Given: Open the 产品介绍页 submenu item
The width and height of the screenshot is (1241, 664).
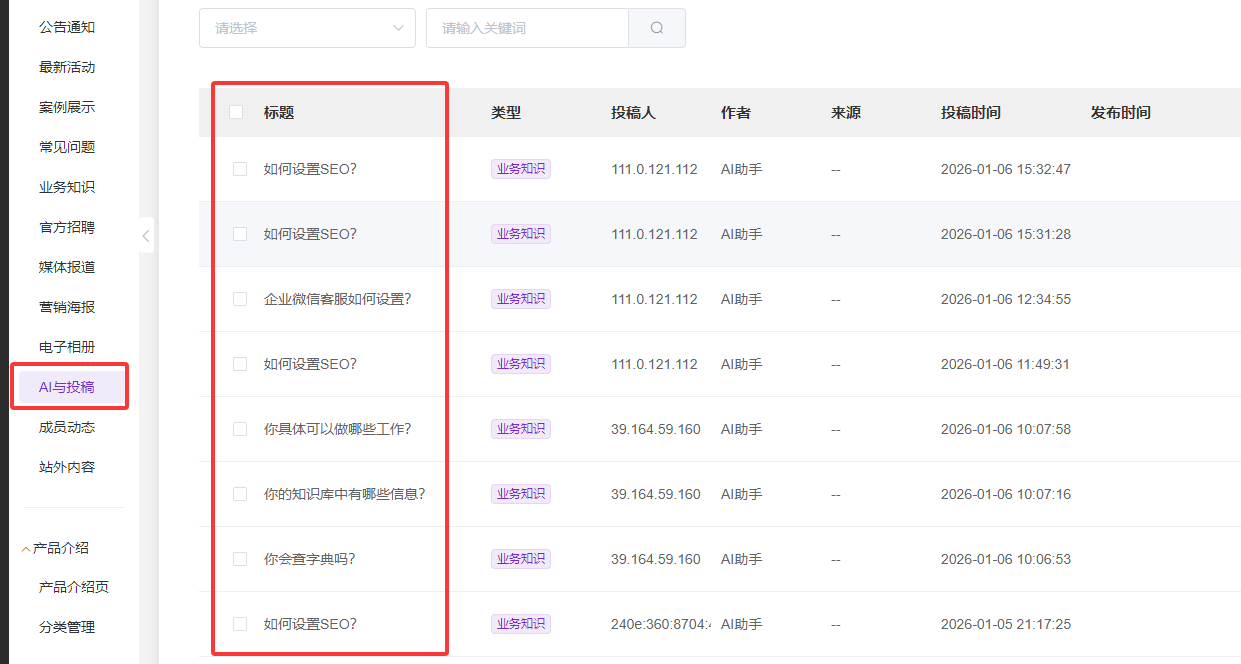Looking at the screenshot, I should (x=73, y=587).
